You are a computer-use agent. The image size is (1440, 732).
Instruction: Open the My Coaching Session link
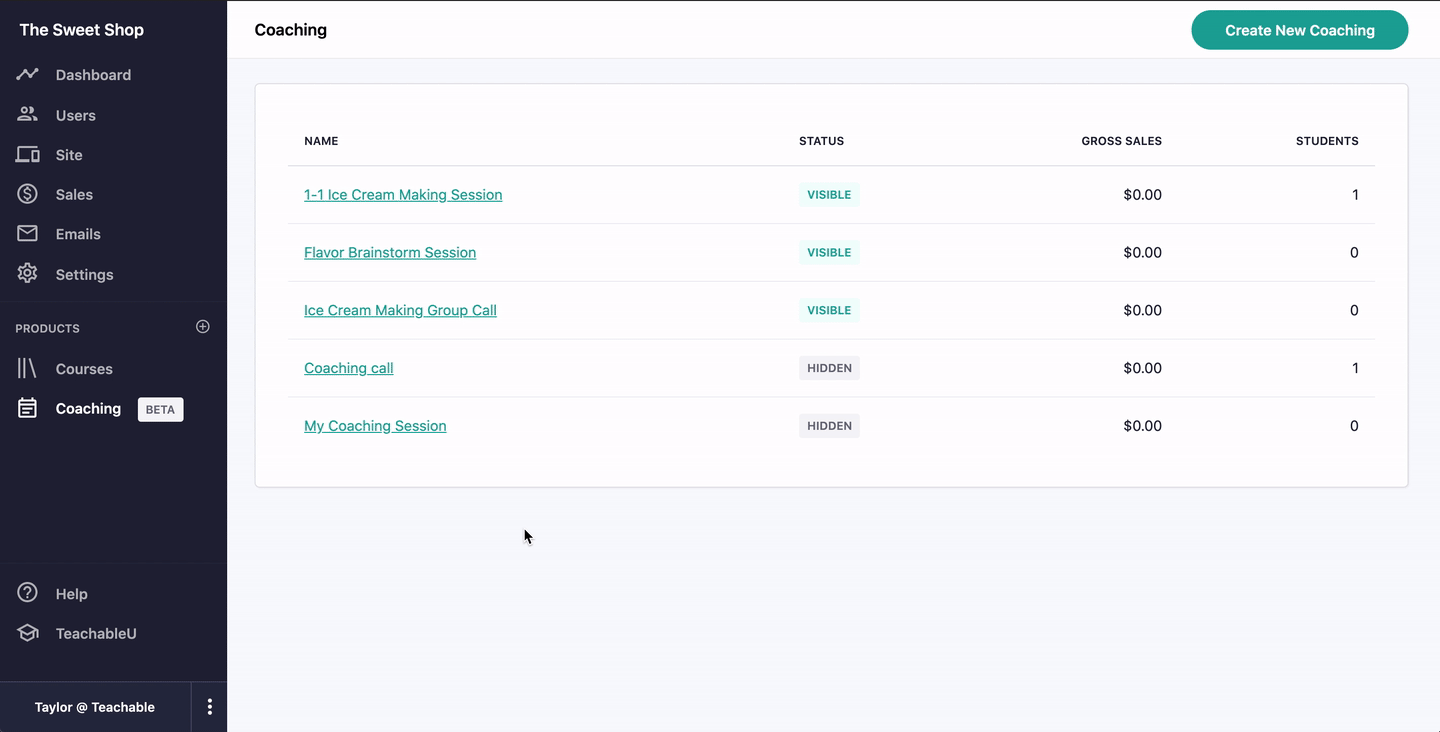375,426
